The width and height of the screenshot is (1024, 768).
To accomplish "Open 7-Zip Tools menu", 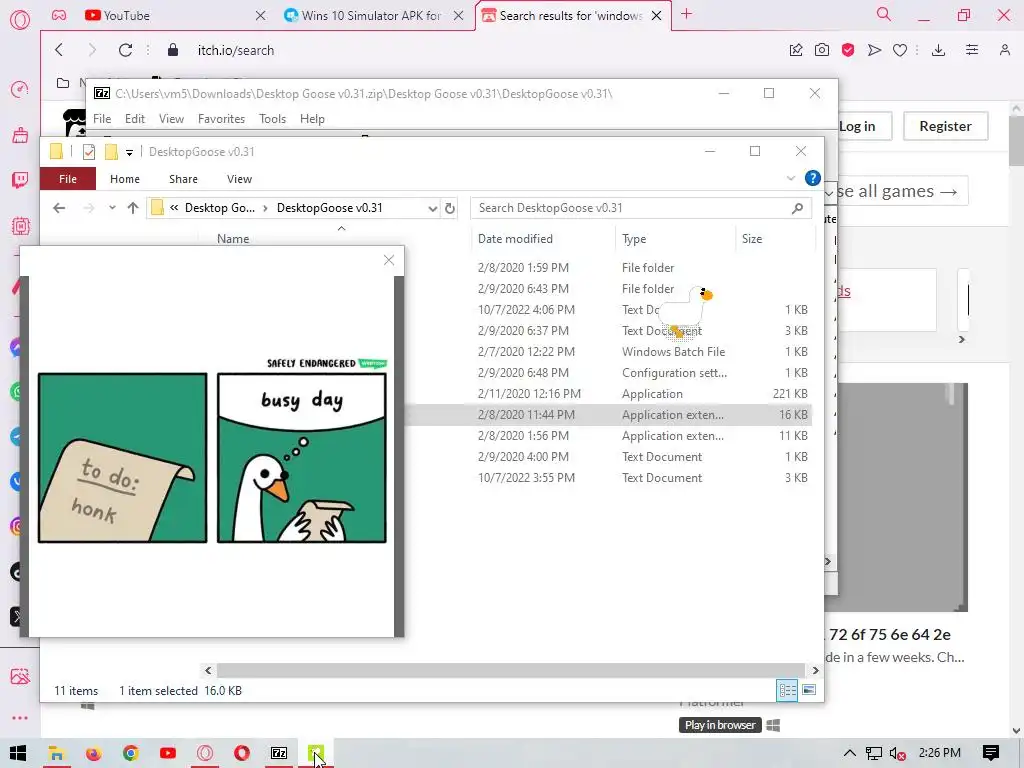I will (272, 119).
